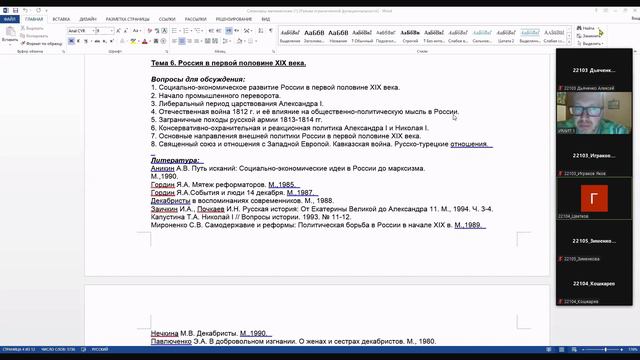Click the borders icon in the paragraph group

click(x=250, y=41)
